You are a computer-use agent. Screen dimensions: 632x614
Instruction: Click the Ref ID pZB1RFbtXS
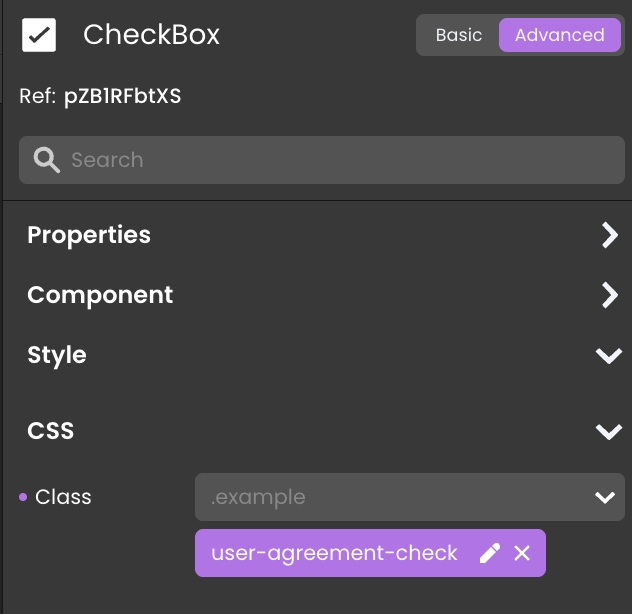(x=123, y=97)
